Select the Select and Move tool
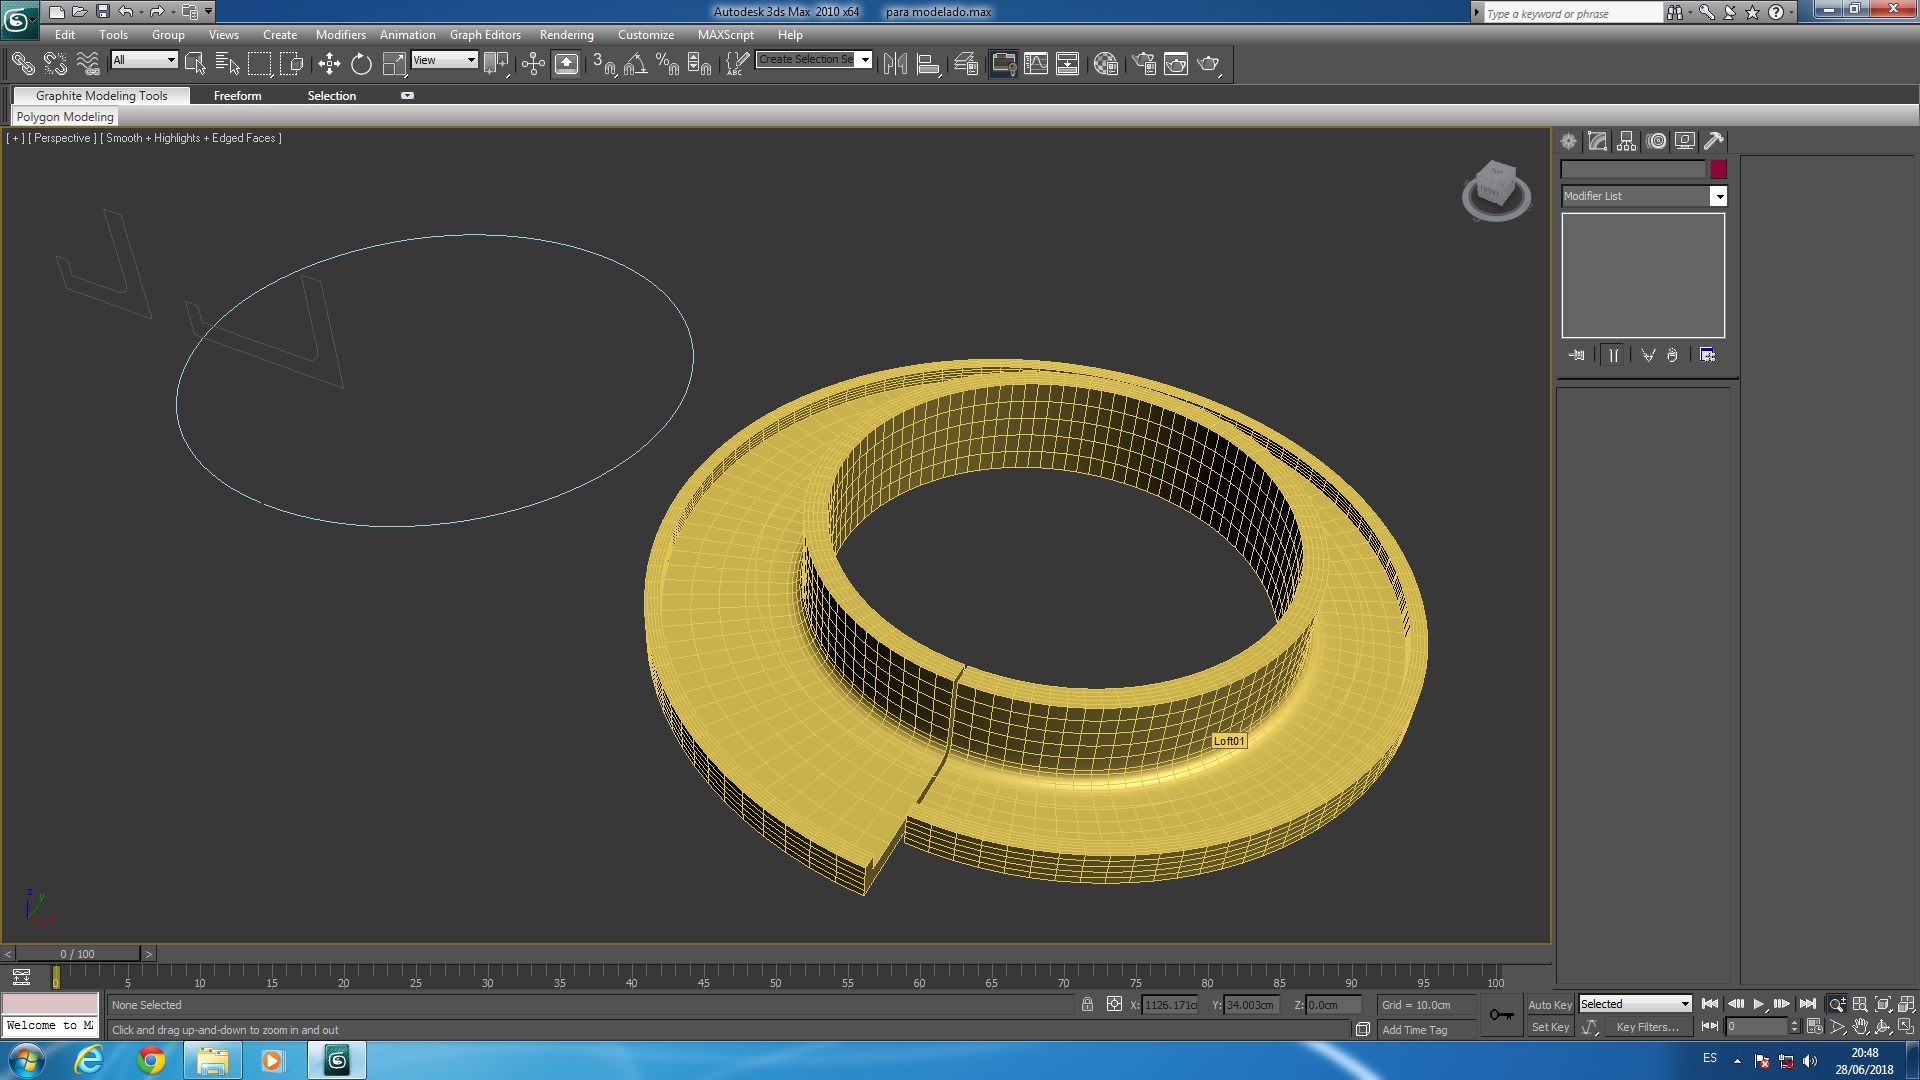 pyautogui.click(x=329, y=64)
